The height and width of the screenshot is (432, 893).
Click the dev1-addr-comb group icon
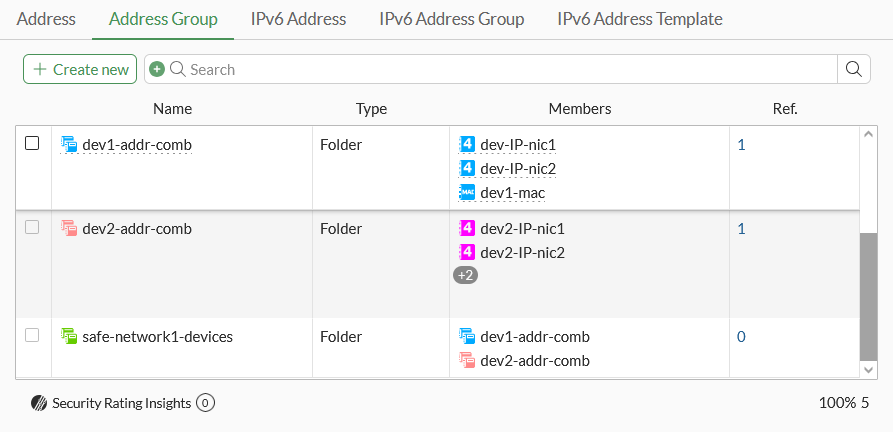coord(69,144)
